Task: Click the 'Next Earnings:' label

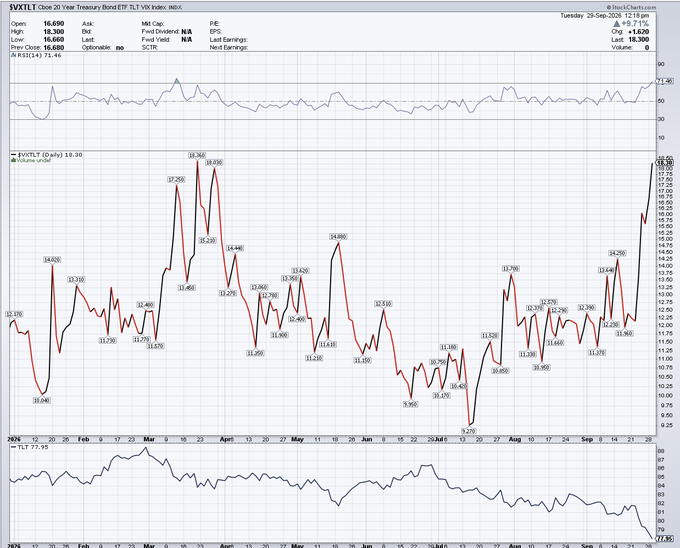Action: click(x=229, y=47)
